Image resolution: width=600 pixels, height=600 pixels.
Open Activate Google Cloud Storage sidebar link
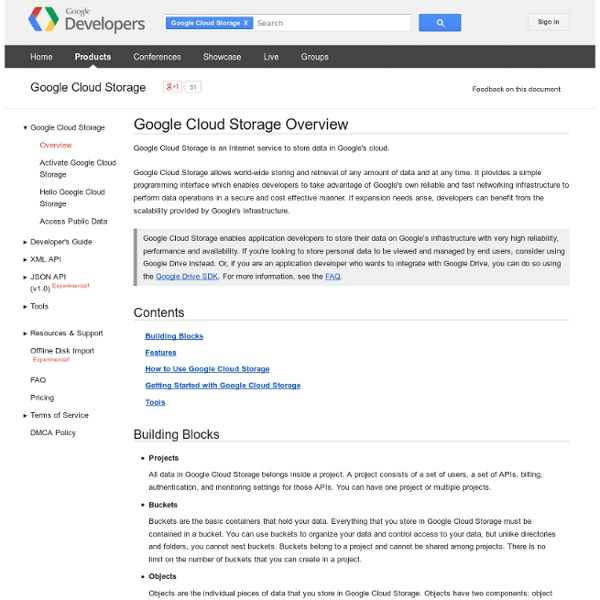click(78, 168)
